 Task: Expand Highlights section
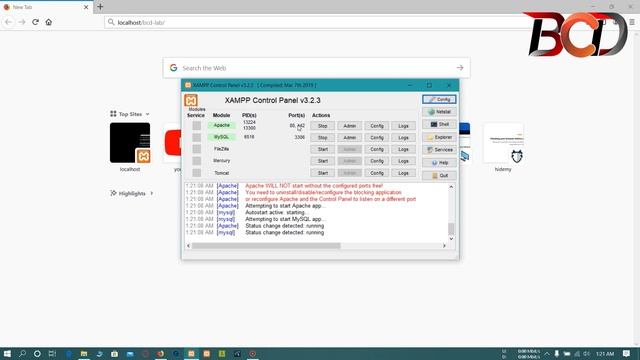(x=131, y=193)
